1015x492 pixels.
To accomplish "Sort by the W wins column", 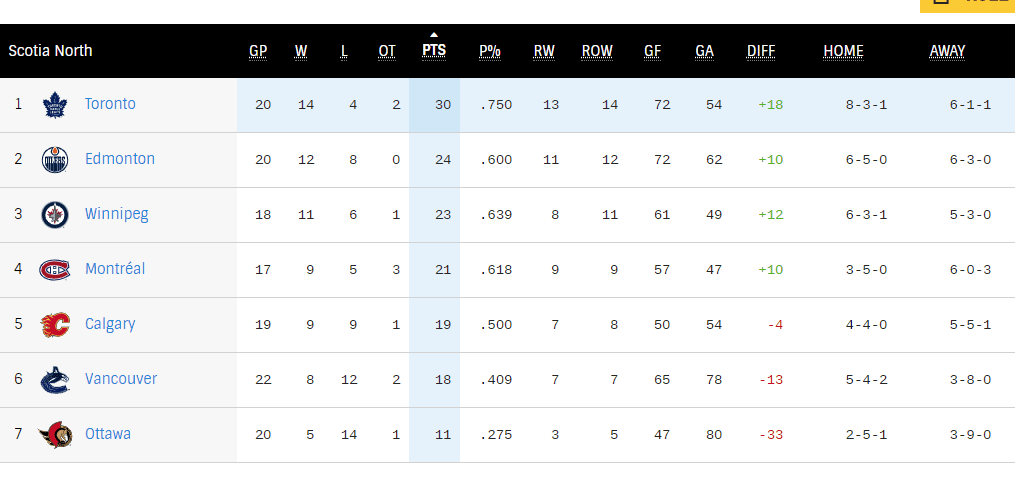I will [301, 51].
